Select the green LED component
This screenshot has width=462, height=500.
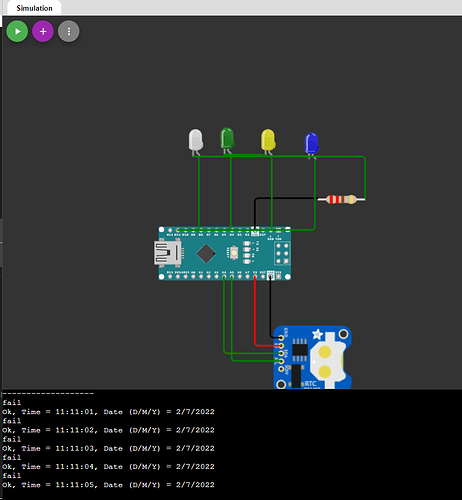coord(227,138)
